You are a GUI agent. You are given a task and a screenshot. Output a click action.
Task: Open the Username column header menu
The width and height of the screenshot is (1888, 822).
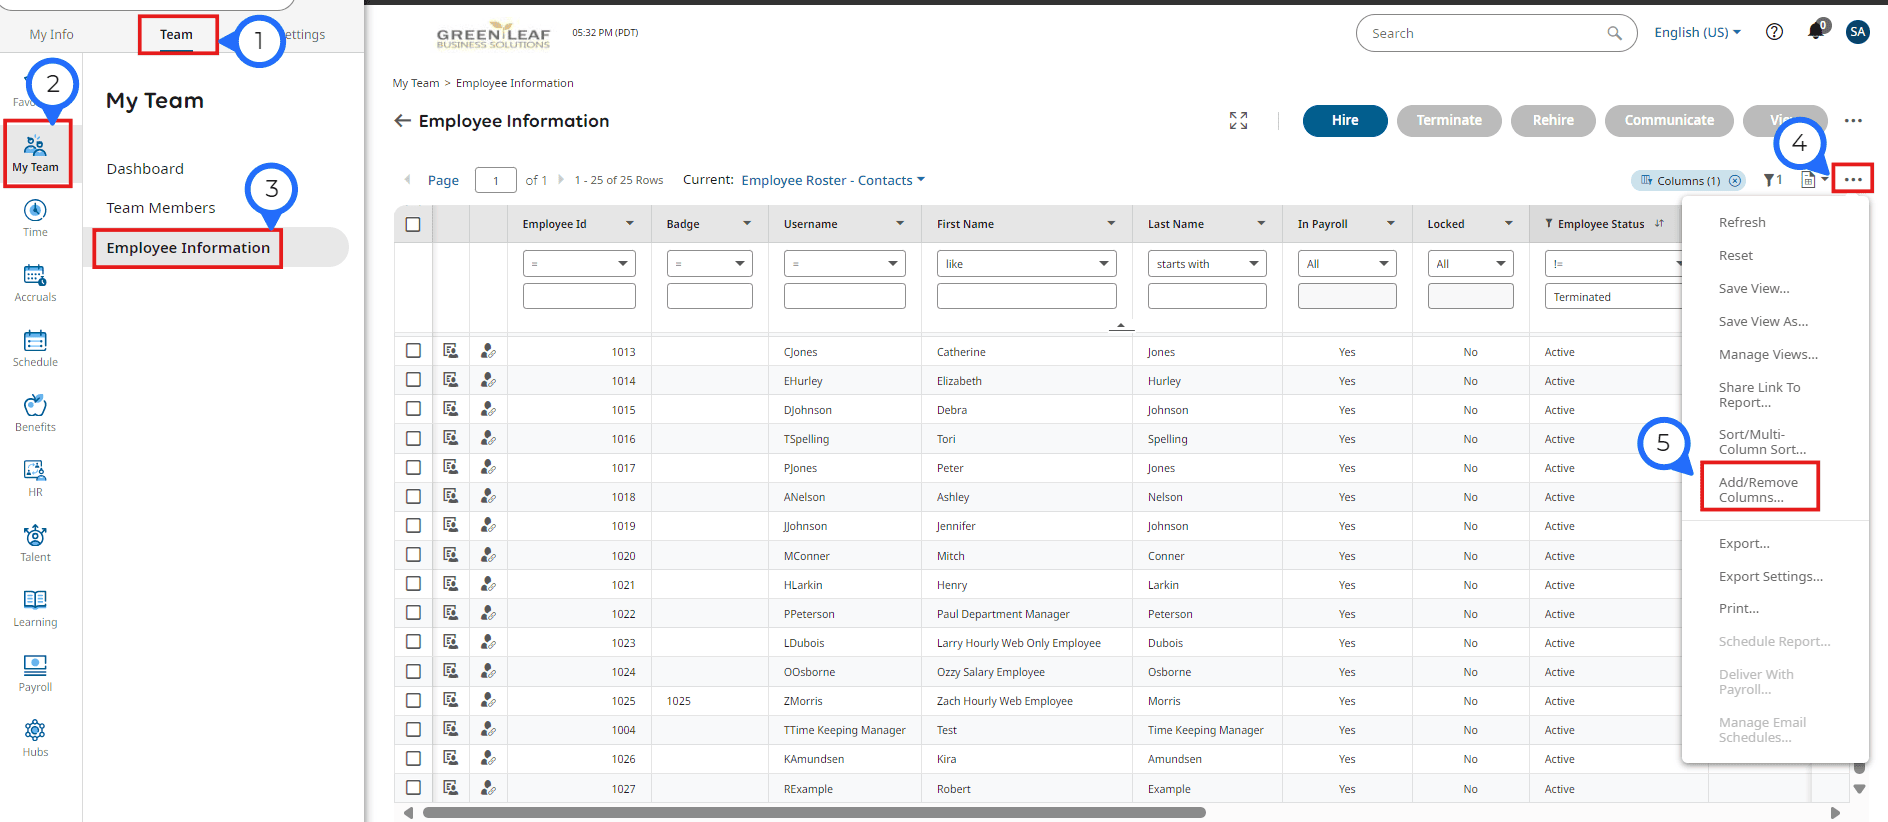[x=900, y=224]
